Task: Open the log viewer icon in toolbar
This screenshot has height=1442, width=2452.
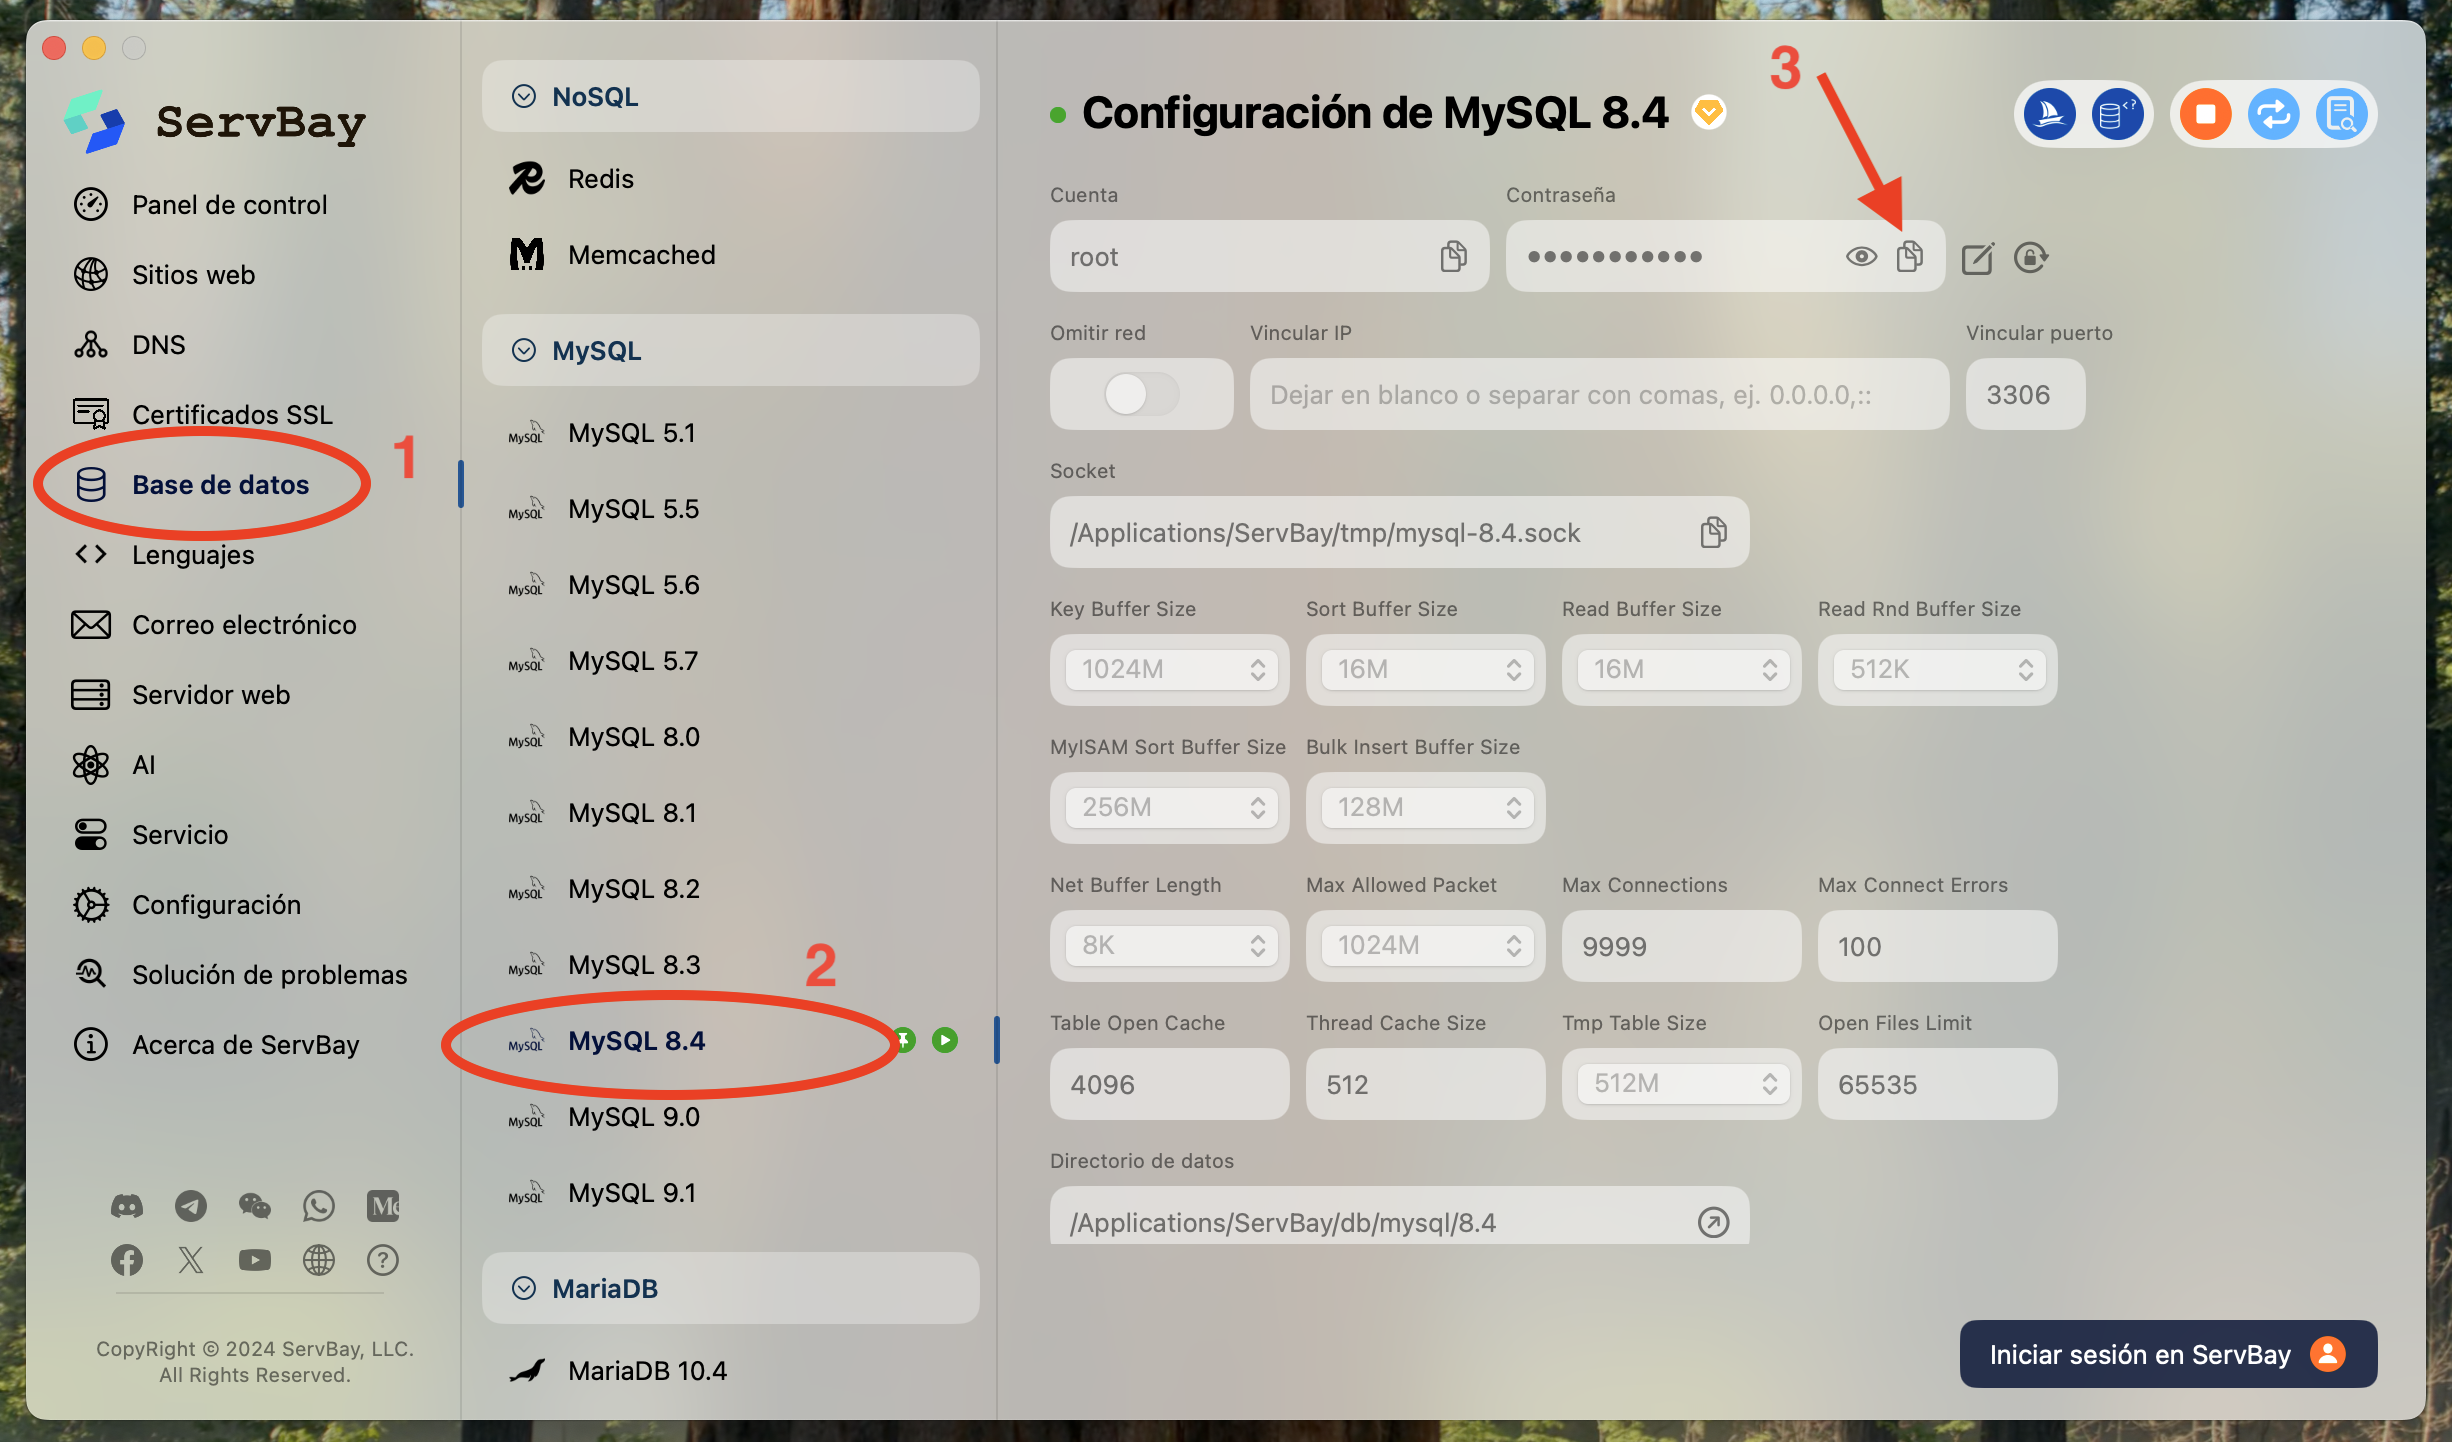Action: coord(2340,114)
